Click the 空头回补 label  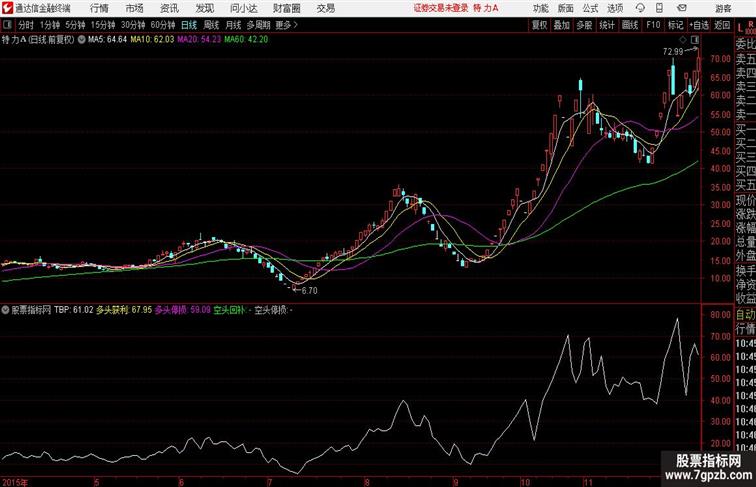(x=230, y=310)
